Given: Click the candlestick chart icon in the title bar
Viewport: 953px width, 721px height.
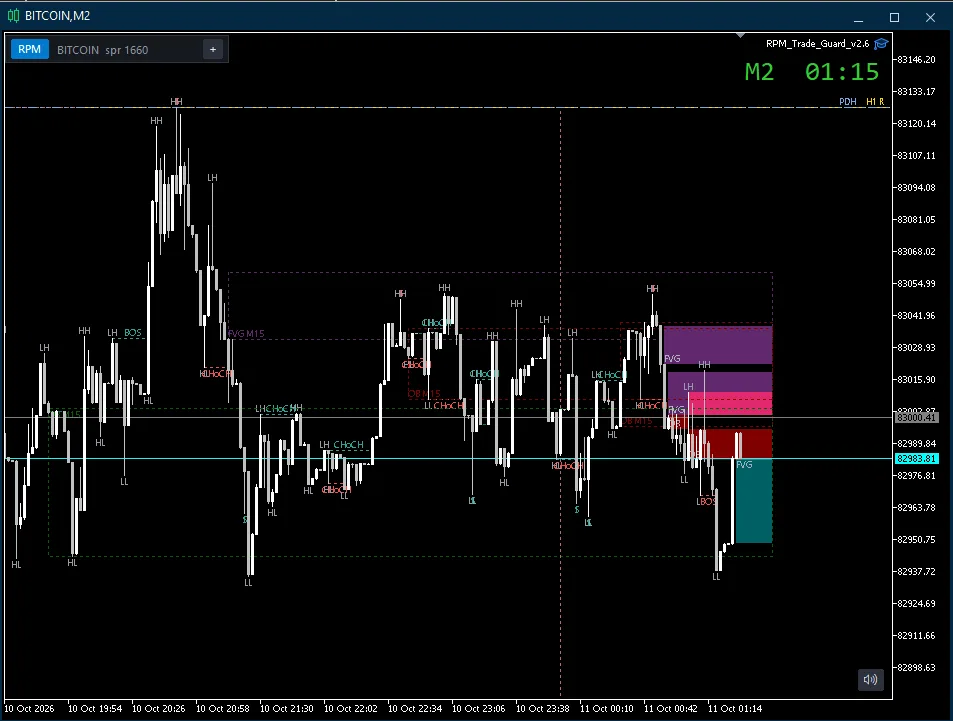Looking at the screenshot, I should pos(13,15).
